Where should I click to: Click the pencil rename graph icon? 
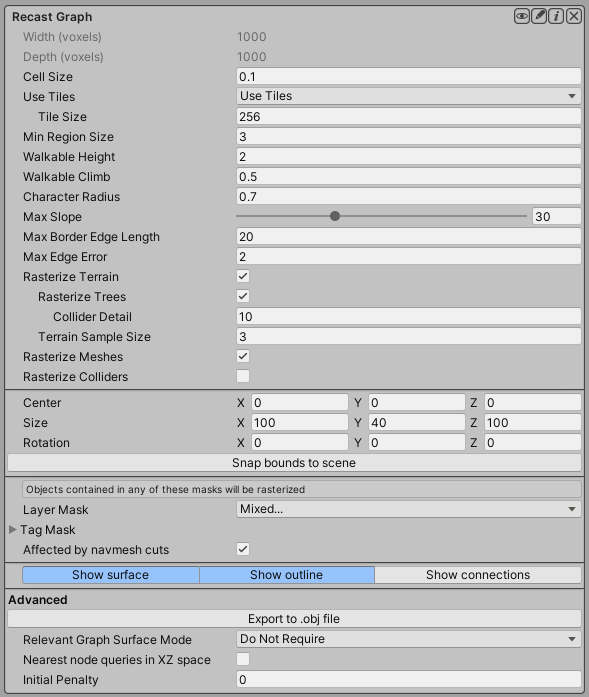click(x=539, y=16)
